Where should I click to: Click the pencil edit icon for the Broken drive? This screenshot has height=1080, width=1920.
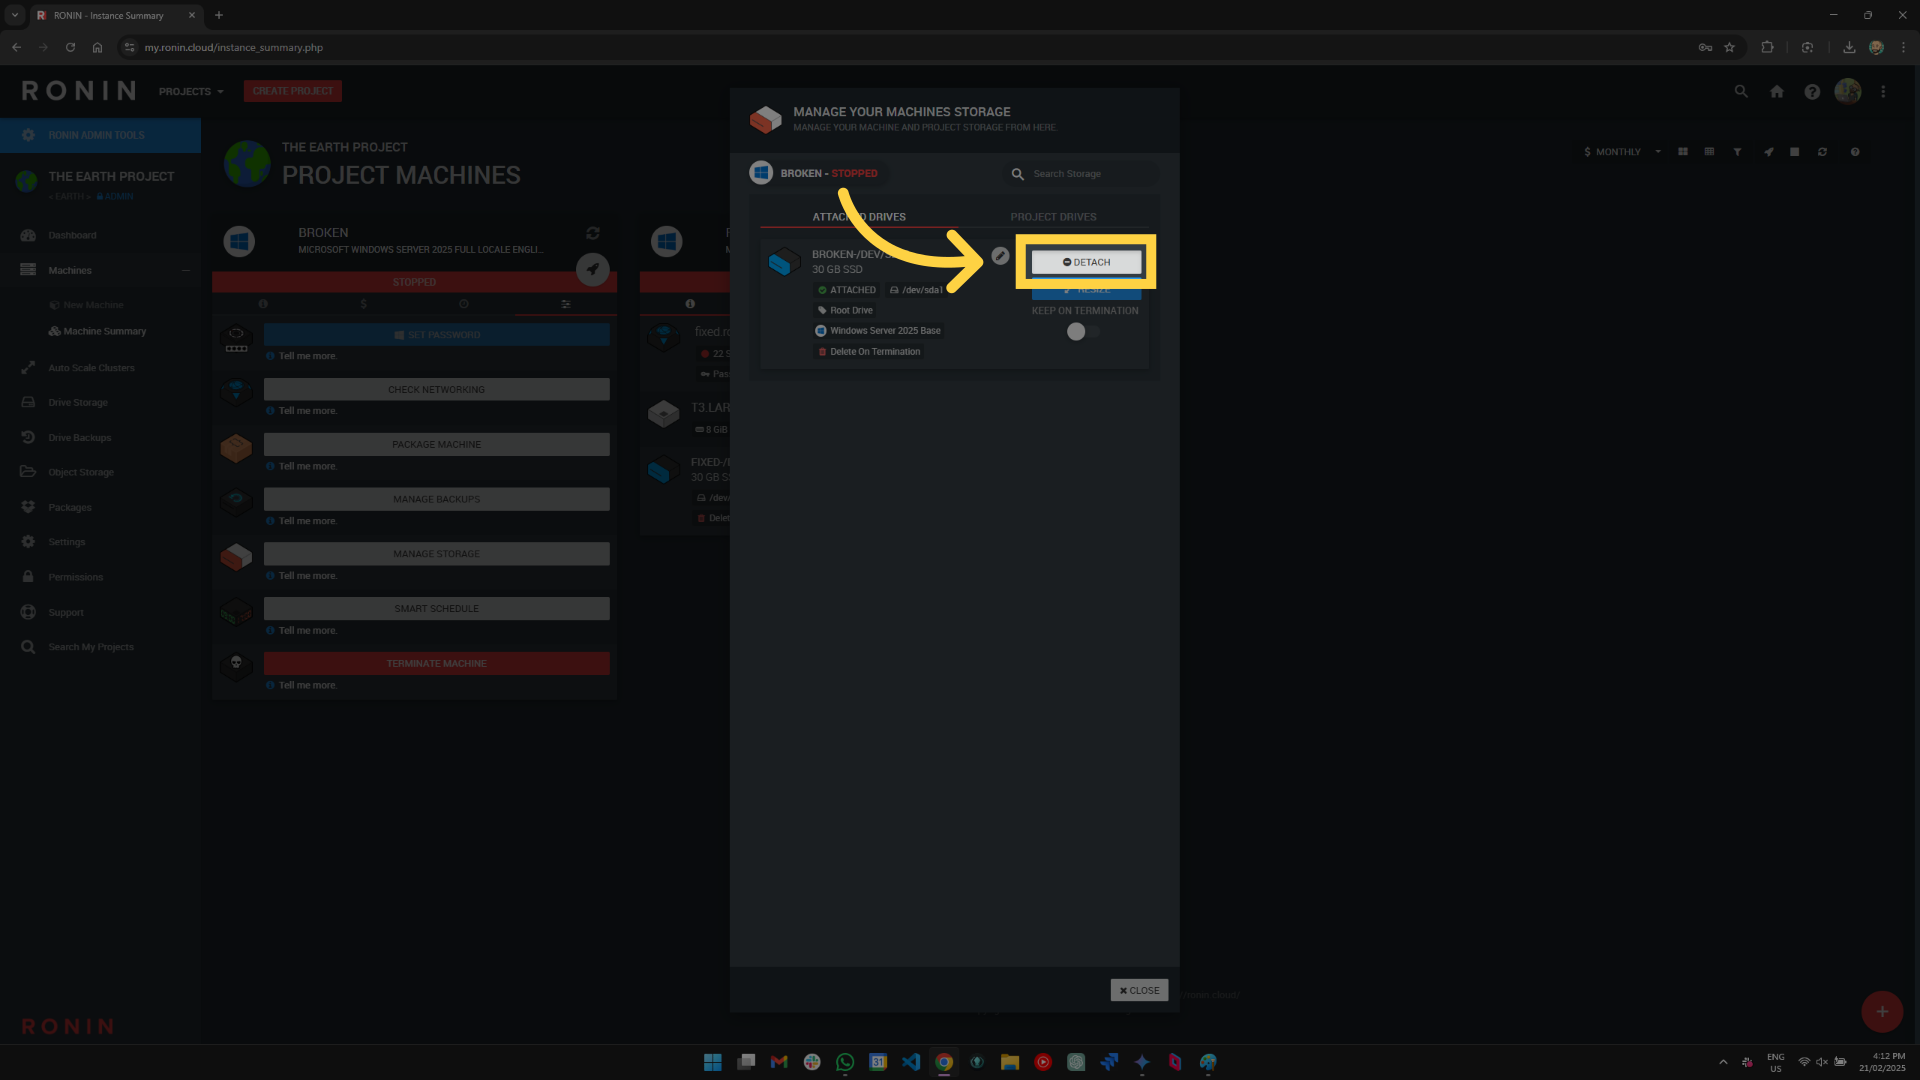[1000, 256]
